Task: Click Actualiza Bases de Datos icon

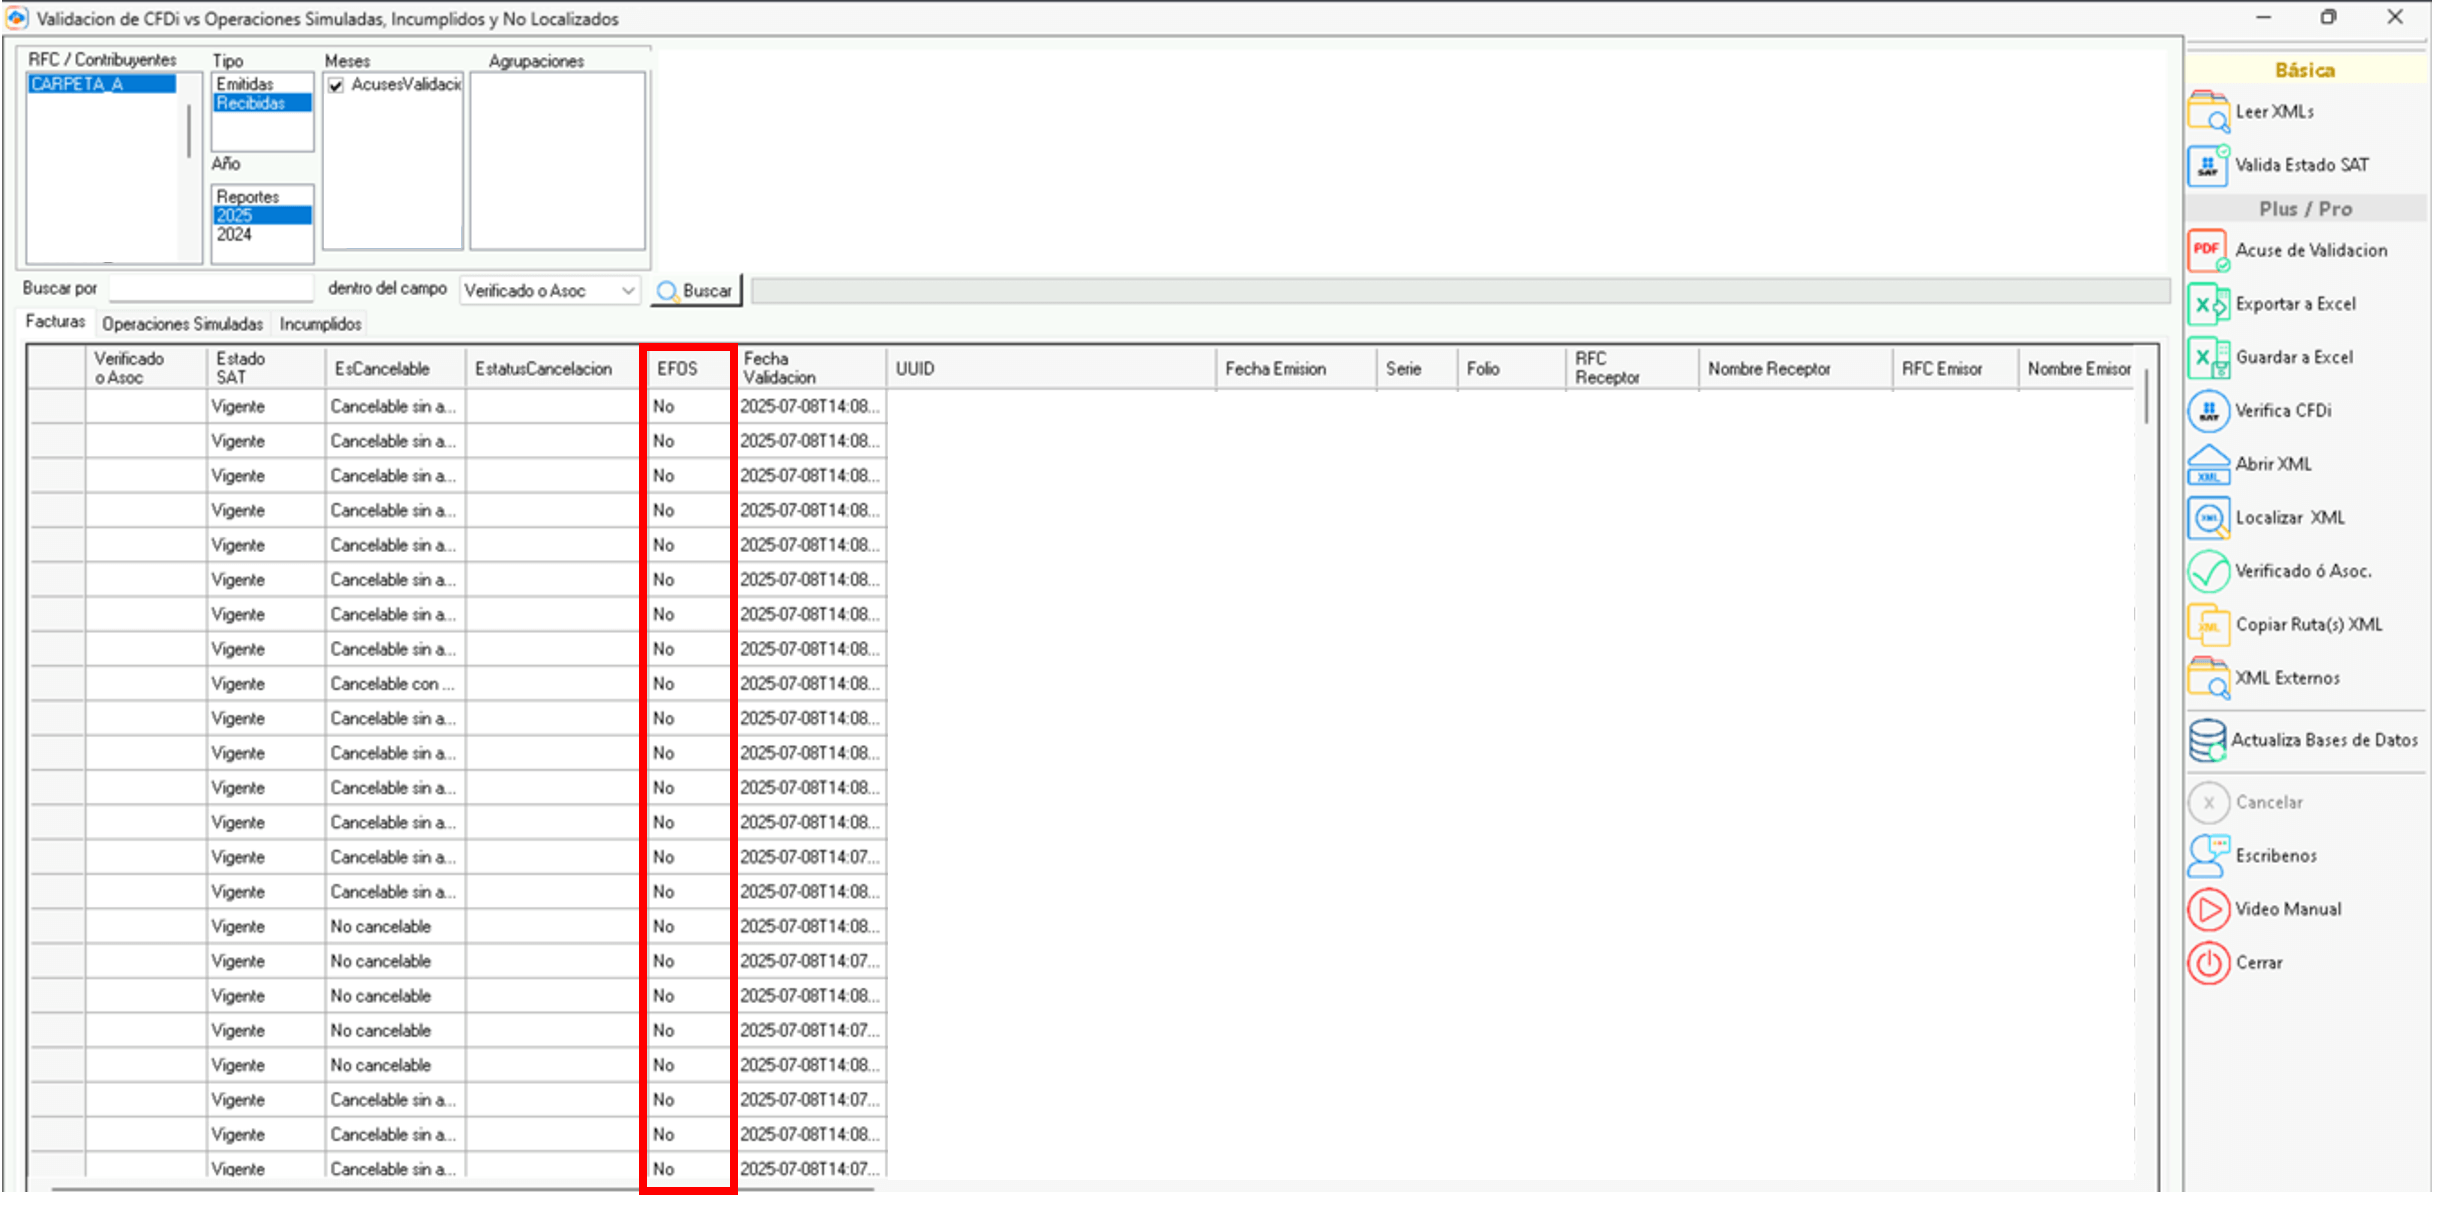Action: [2207, 741]
